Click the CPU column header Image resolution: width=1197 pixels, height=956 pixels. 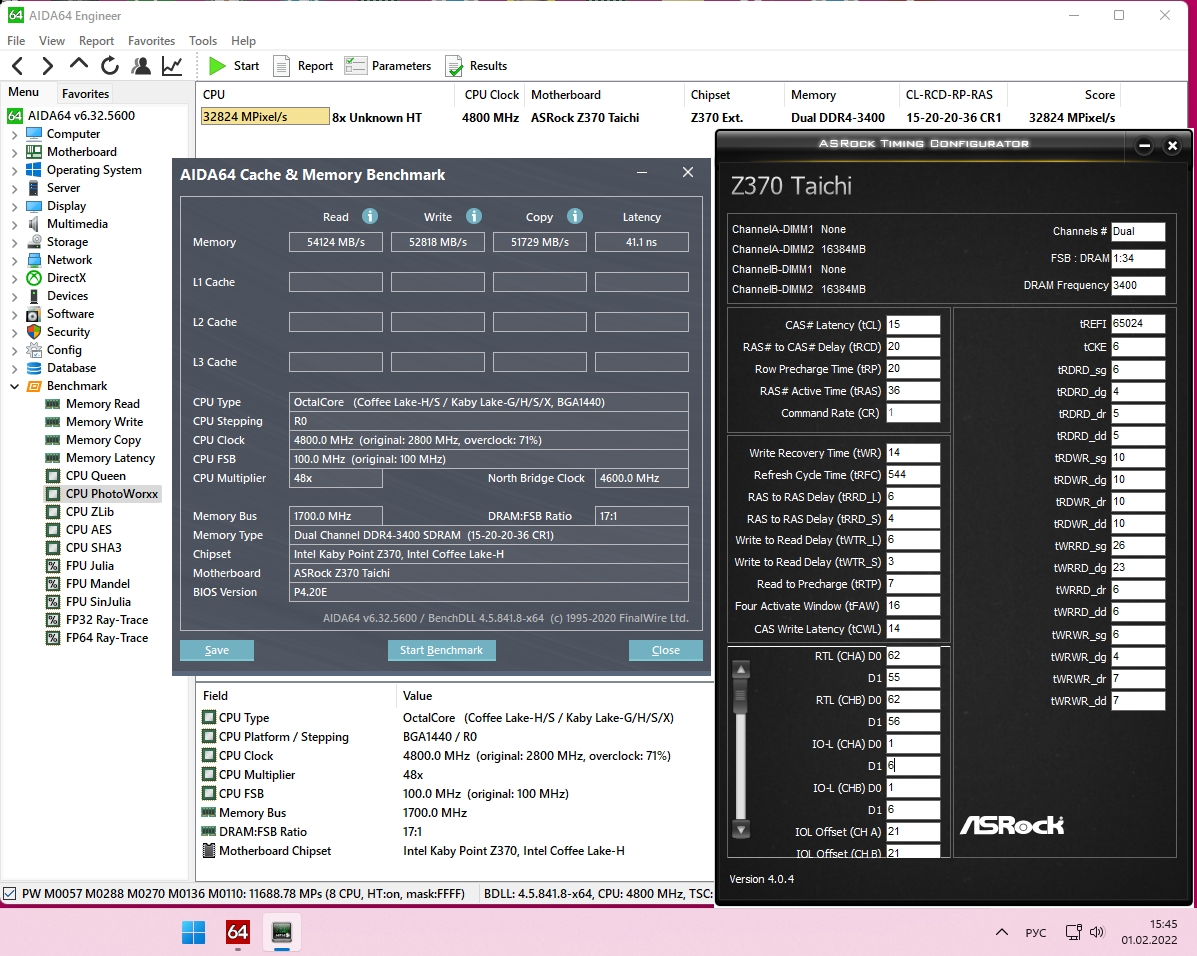[x=326, y=95]
